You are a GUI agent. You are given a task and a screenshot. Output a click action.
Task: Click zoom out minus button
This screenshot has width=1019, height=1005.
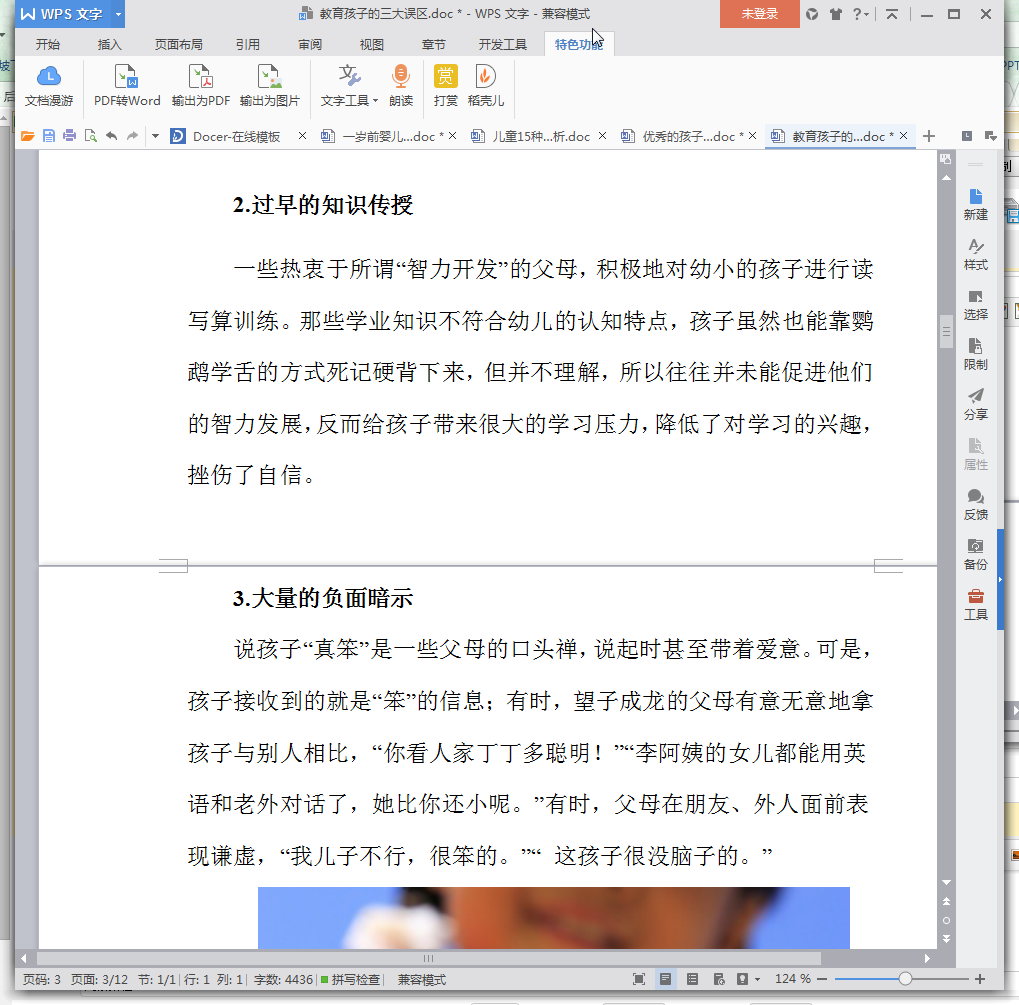click(x=822, y=979)
